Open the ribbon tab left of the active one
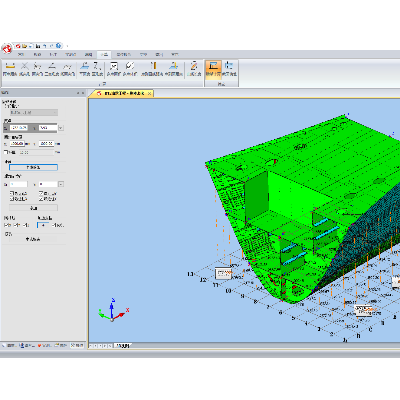400x400 pixels. pos(88,54)
